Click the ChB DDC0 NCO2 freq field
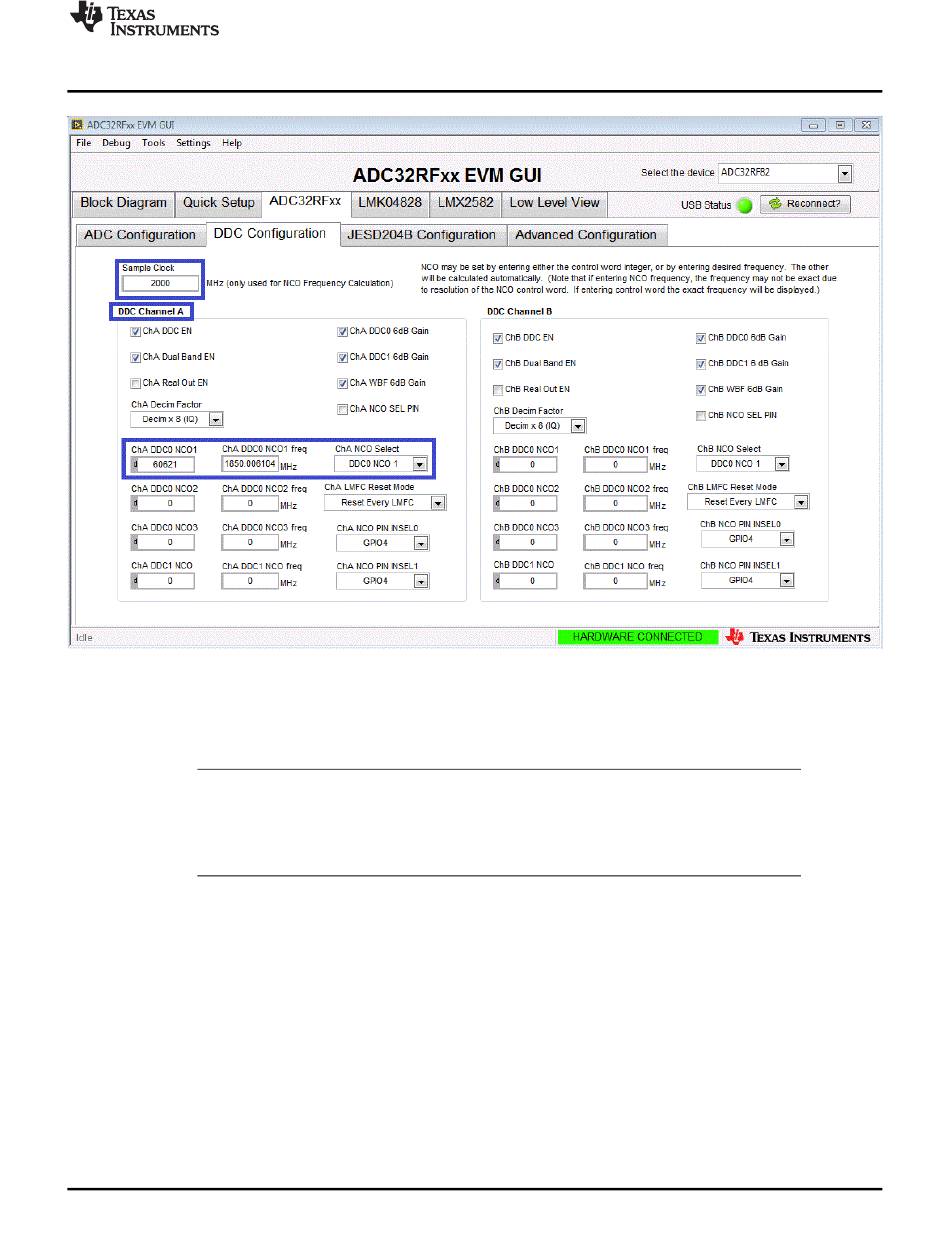The height and width of the screenshot is (1241, 950). (616, 503)
